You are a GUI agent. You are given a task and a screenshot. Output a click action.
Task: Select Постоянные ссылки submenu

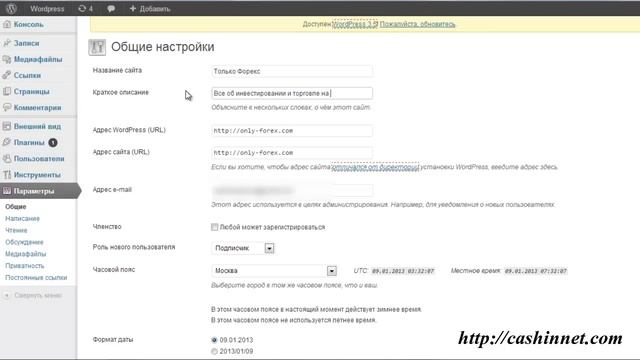(36, 278)
